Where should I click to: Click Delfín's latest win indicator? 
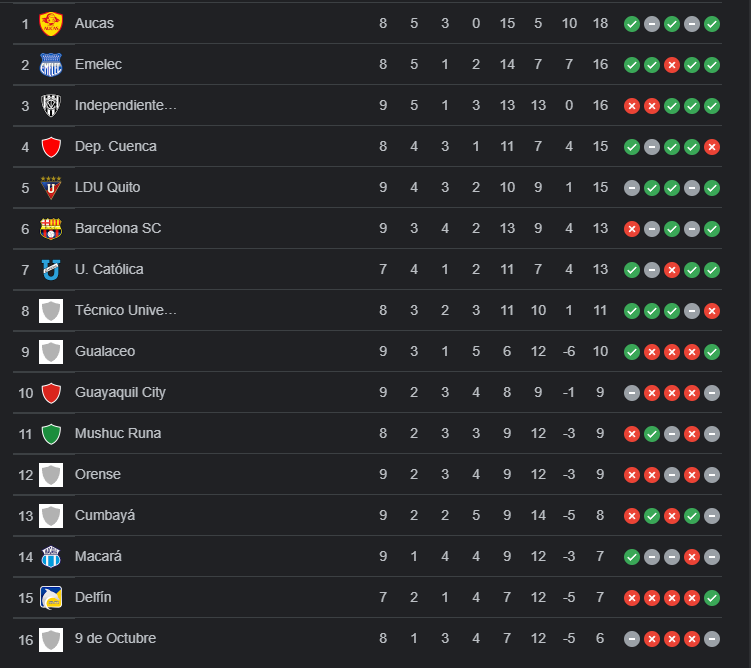click(x=712, y=597)
